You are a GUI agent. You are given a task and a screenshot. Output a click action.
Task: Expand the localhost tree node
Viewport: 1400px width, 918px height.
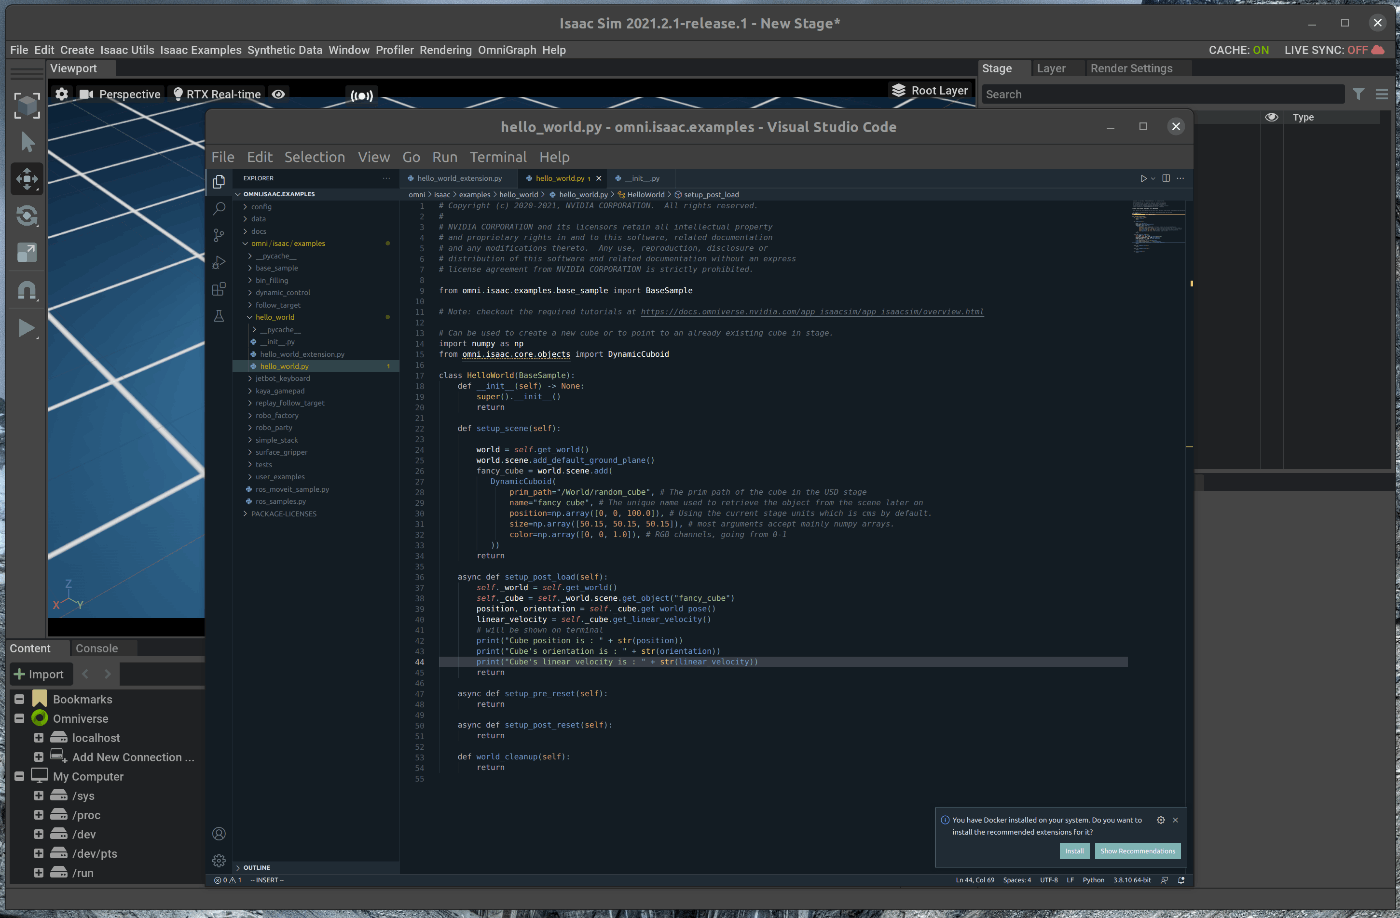point(38,738)
